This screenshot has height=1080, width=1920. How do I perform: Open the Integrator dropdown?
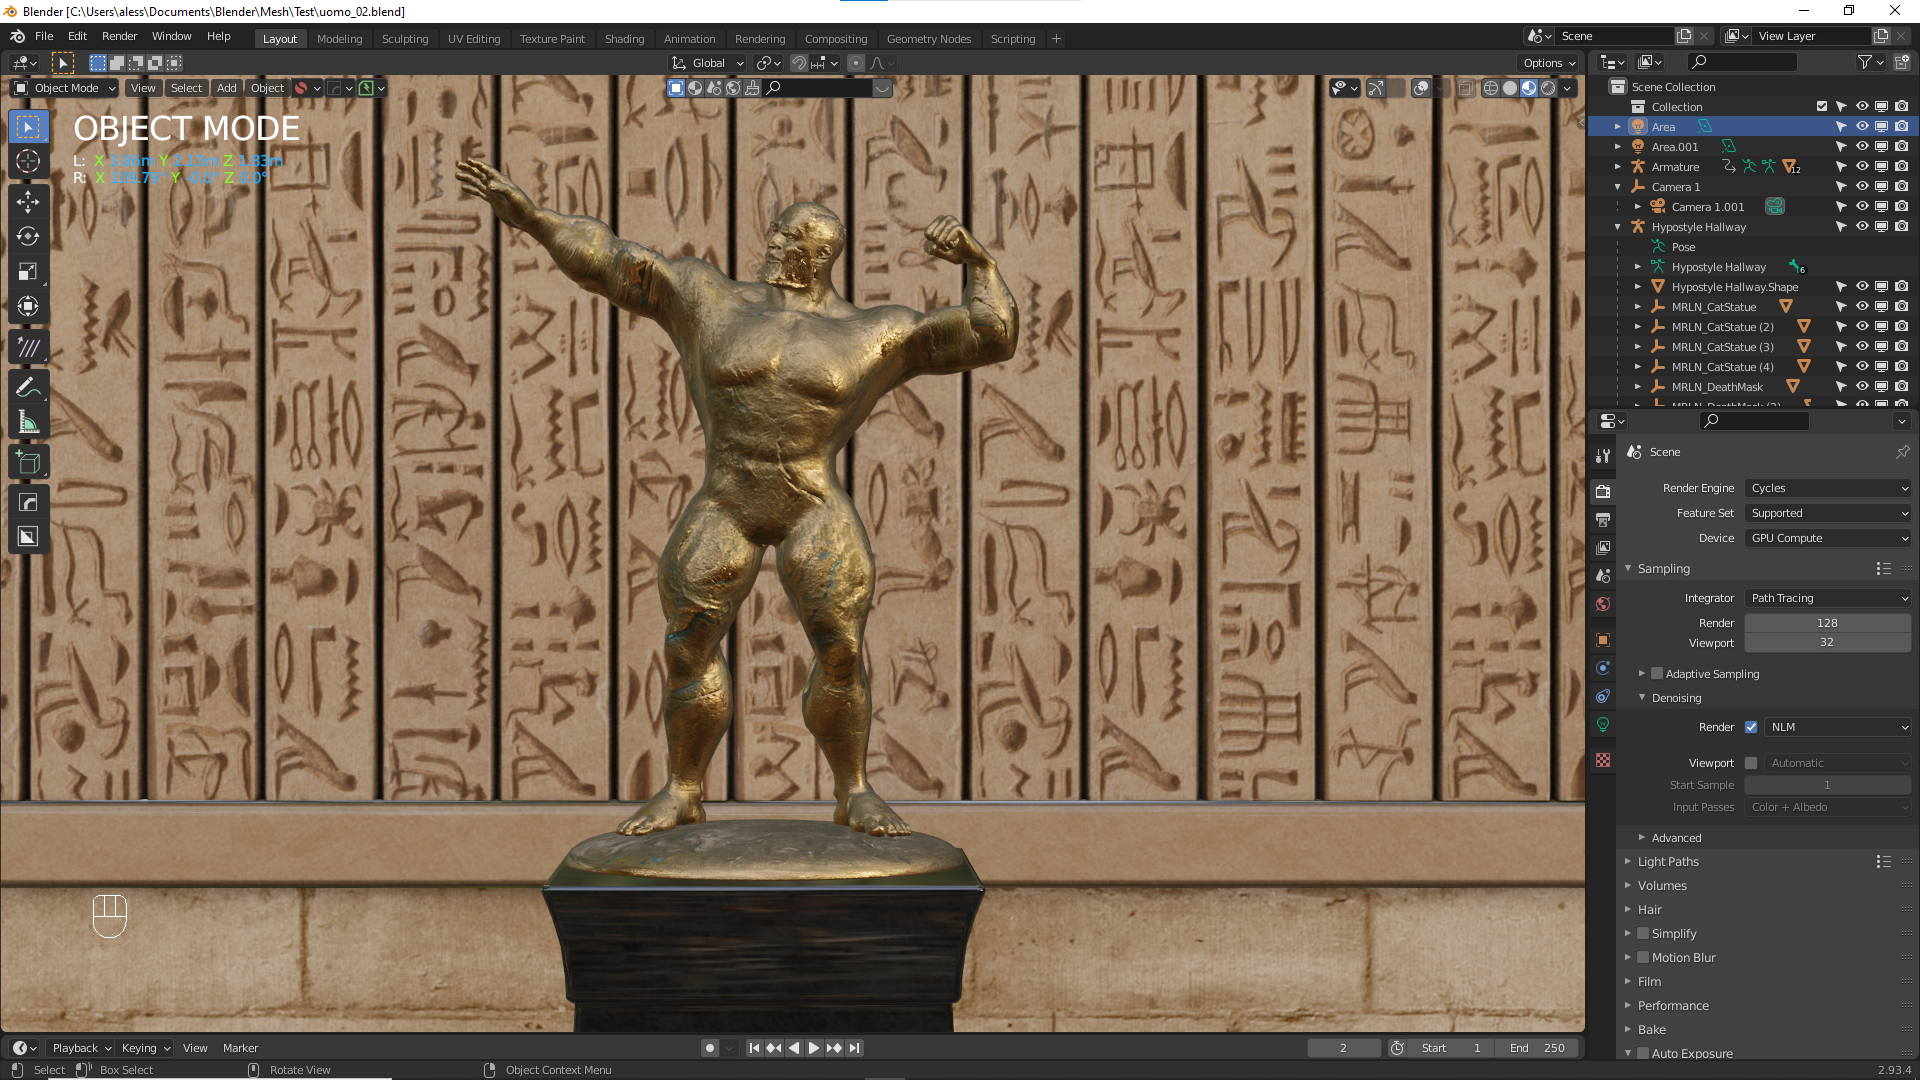pos(1828,598)
